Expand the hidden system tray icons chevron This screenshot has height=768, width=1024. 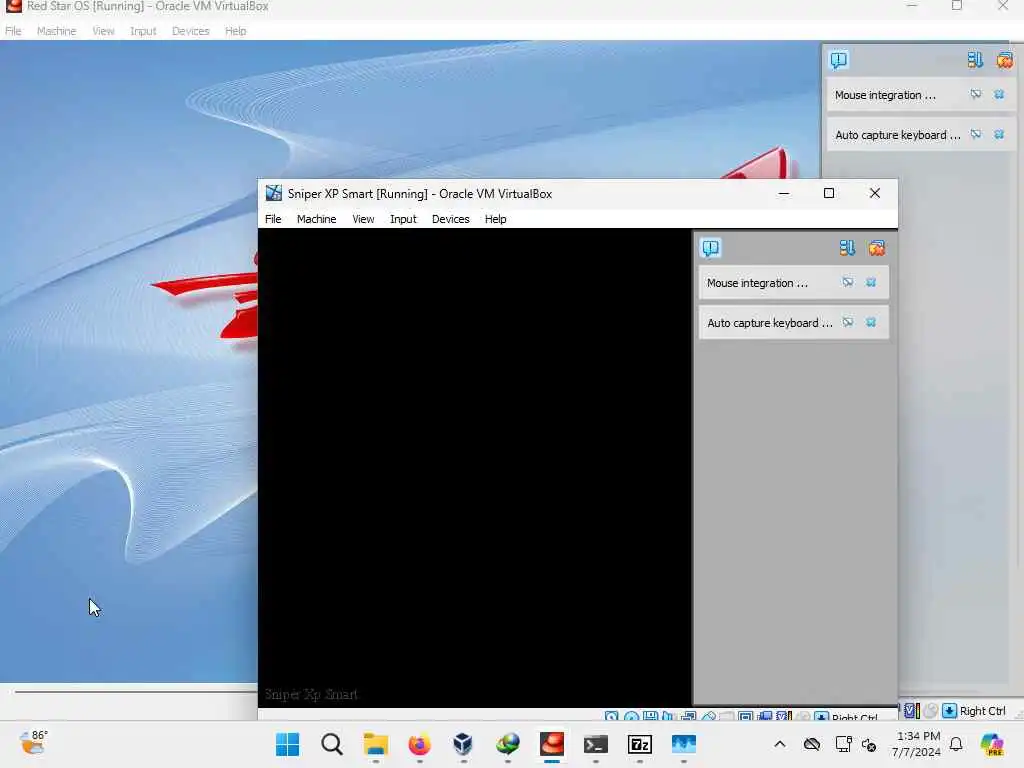point(780,744)
